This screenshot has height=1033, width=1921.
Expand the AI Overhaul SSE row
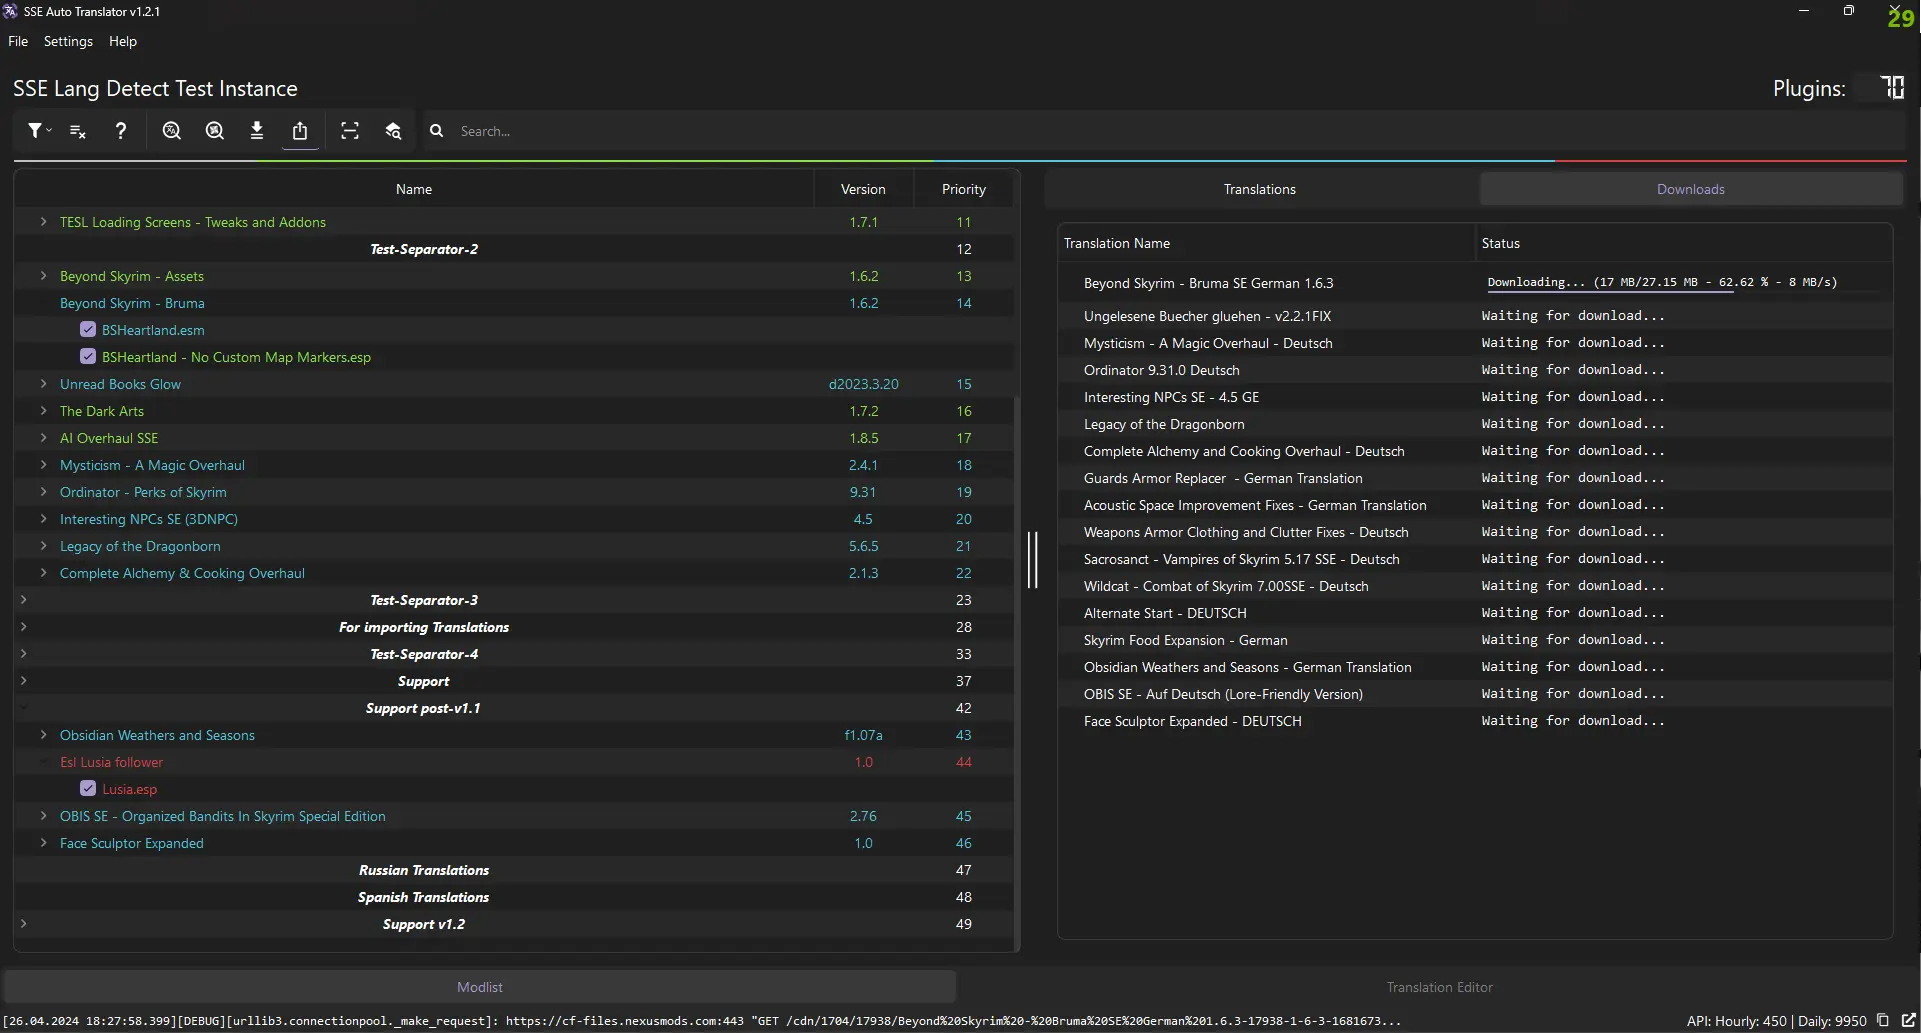pyautogui.click(x=43, y=438)
